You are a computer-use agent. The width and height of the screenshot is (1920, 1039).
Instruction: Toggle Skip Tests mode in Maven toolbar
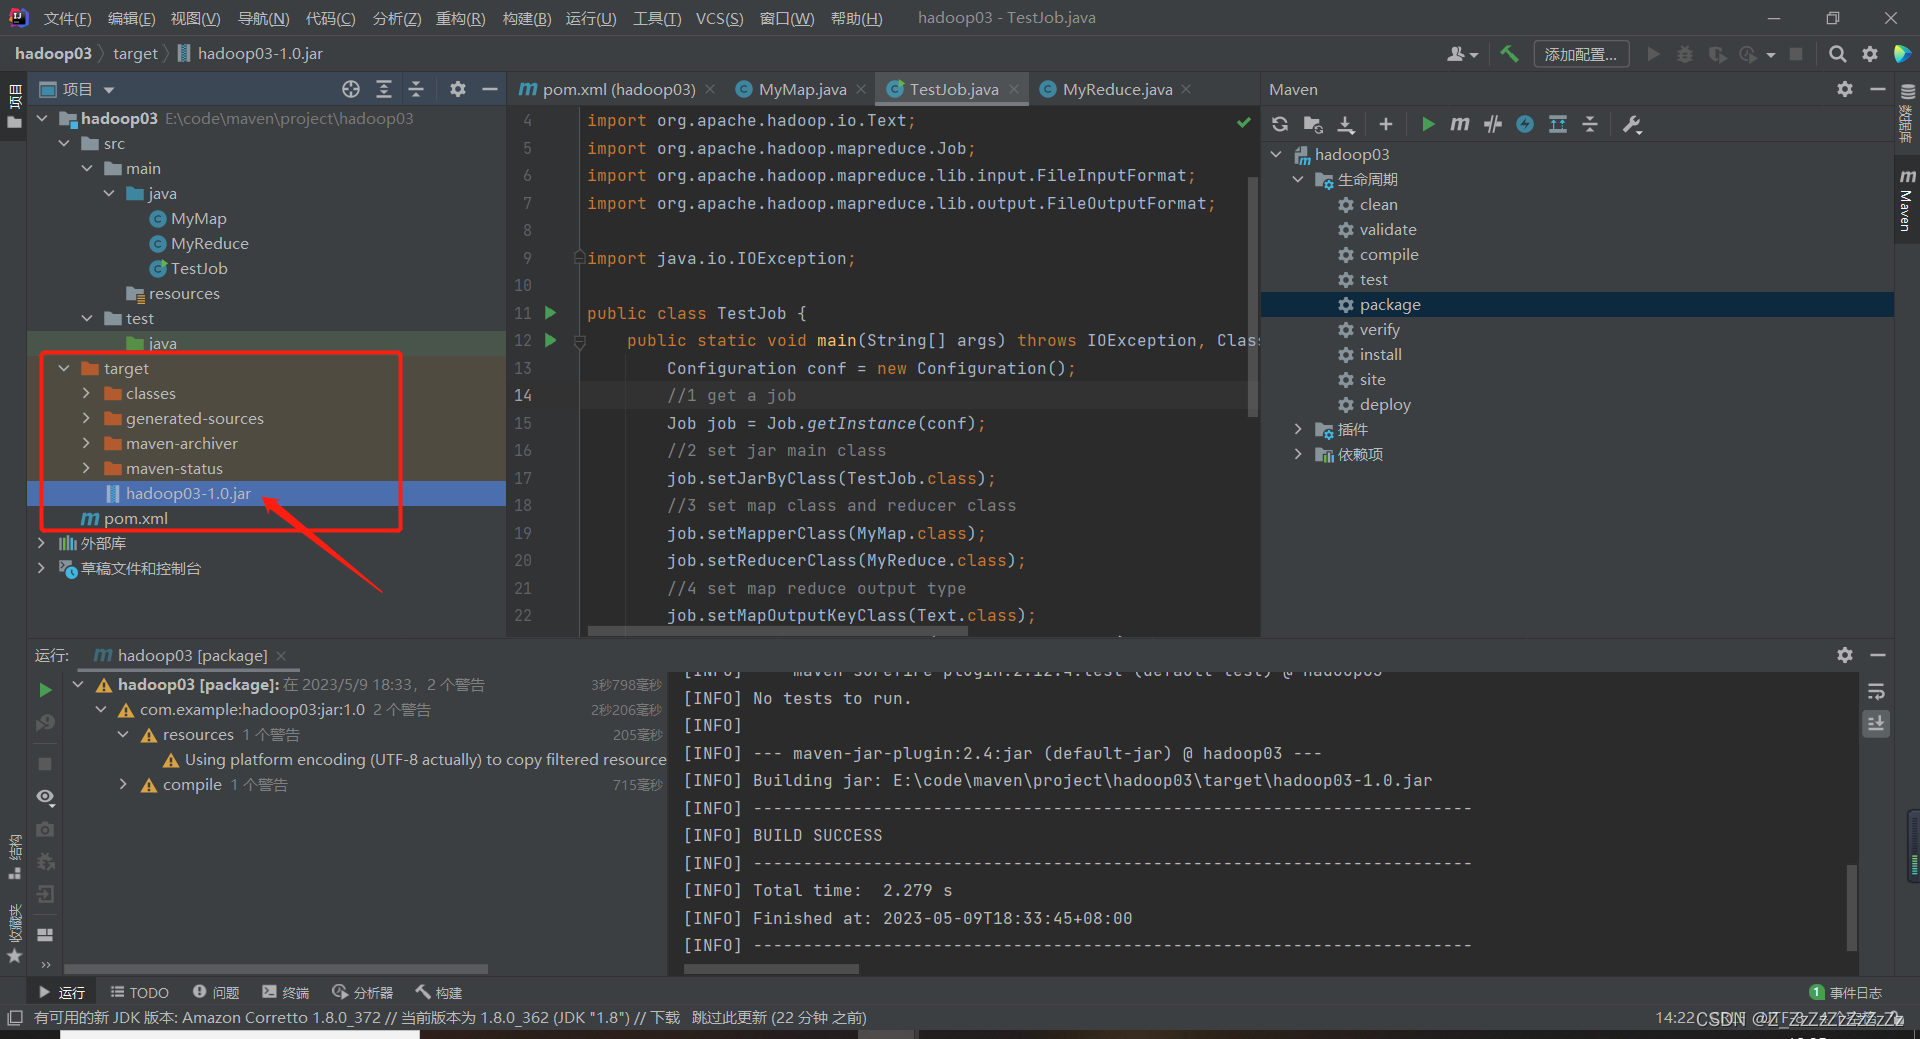[1524, 124]
